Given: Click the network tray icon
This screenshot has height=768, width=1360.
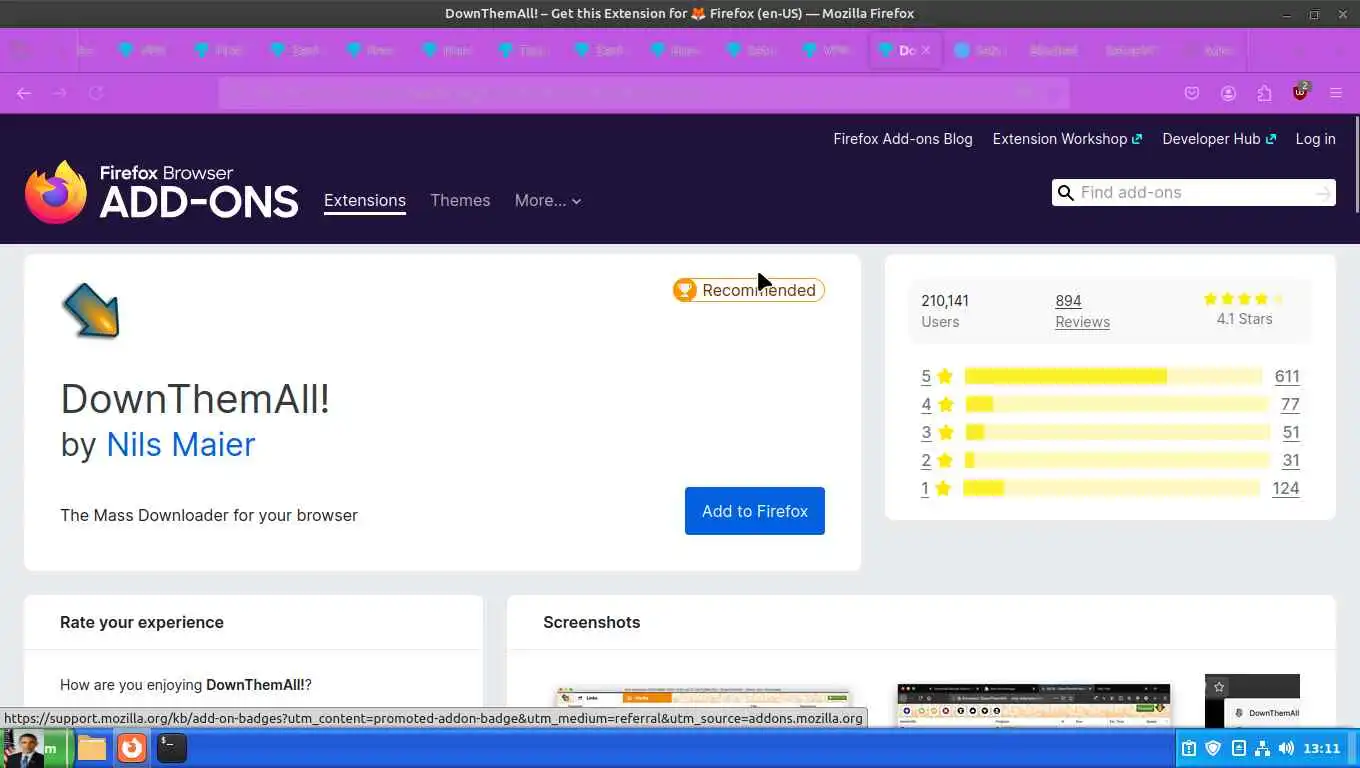Looking at the screenshot, I should click(1262, 748).
